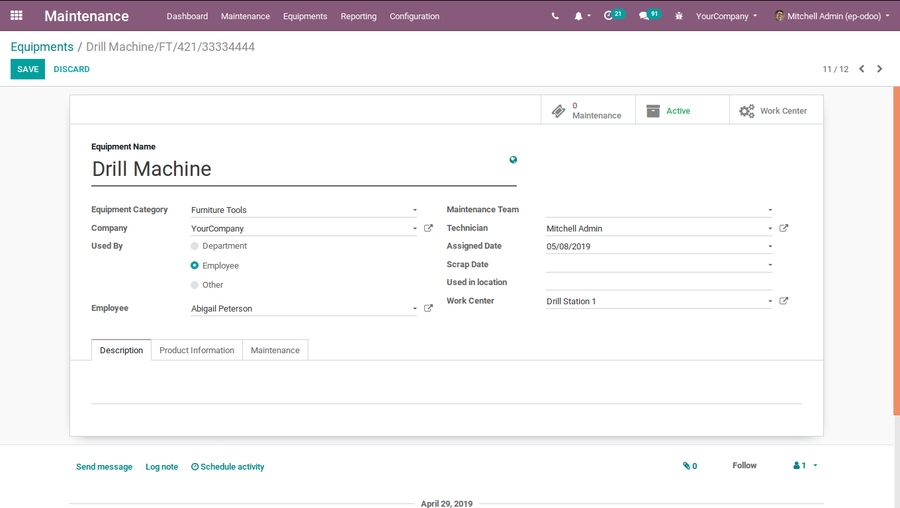The width and height of the screenshot is (900, 508).
Task: Expand Maintenance Team dropdown
Action: pyautogui.click(x=770, y=210)
